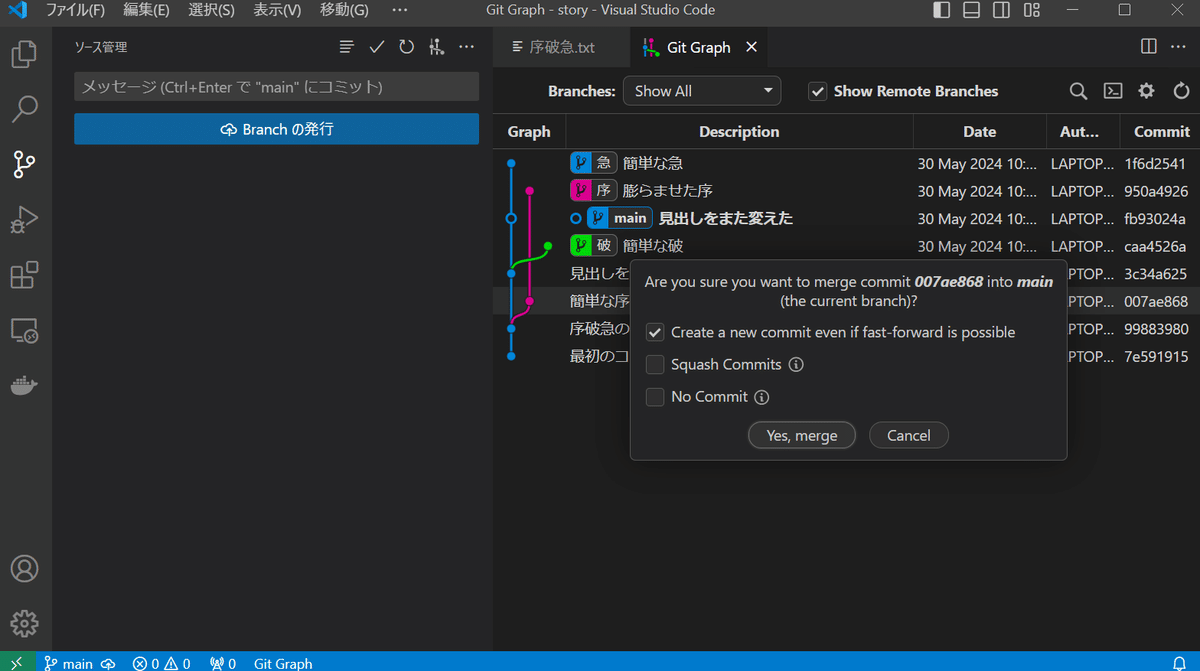Open 編集(E) menu
Viewport: 1200px width, 671px height.
click(146, 10)
